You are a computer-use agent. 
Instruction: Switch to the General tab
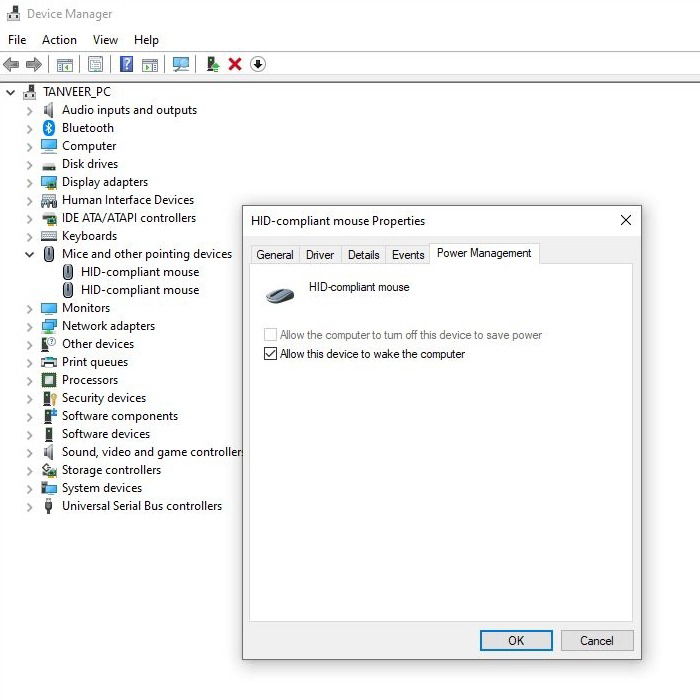[x=275, y=254]
